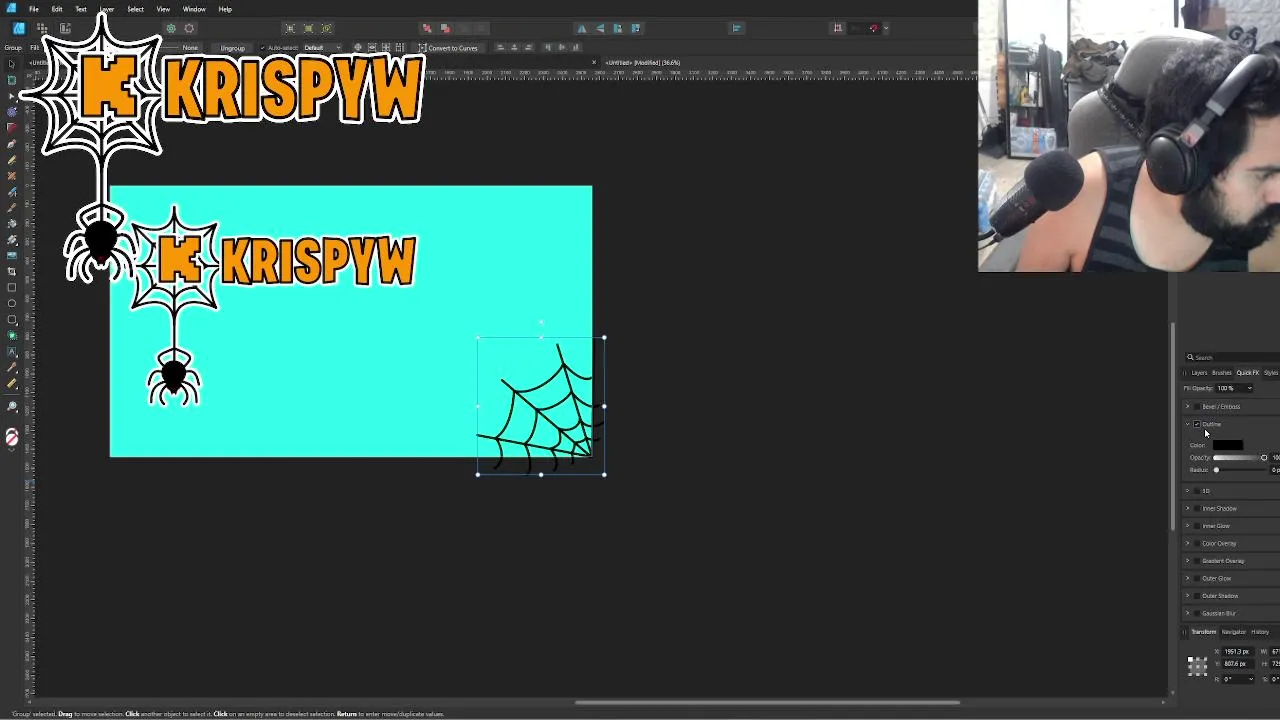Adjust the Outline Radius slider
Viewport: 1280px width, 720px height.
pyautogui.click(x=1240, y=470)
